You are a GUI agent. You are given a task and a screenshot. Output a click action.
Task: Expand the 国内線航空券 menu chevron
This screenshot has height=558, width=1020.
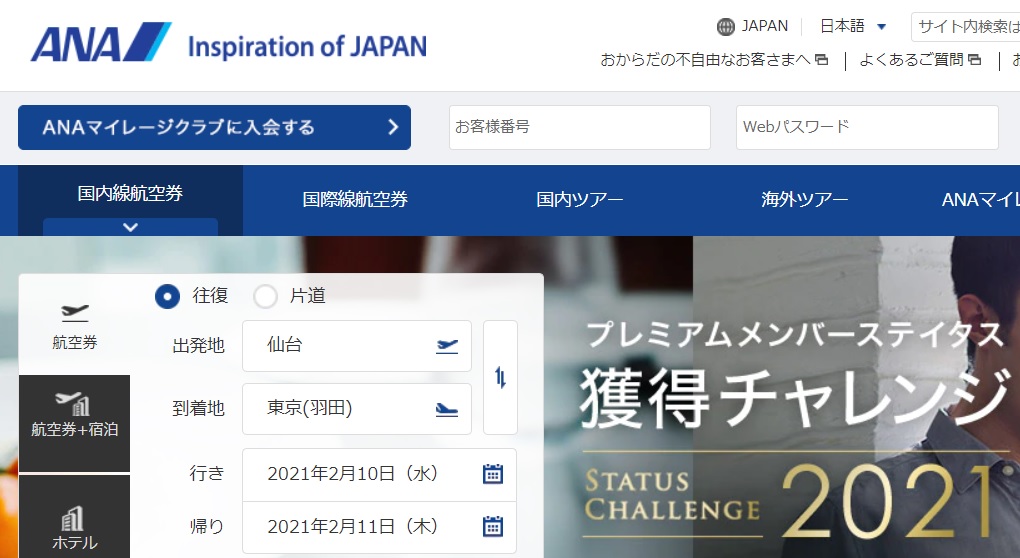click(130, 227)
